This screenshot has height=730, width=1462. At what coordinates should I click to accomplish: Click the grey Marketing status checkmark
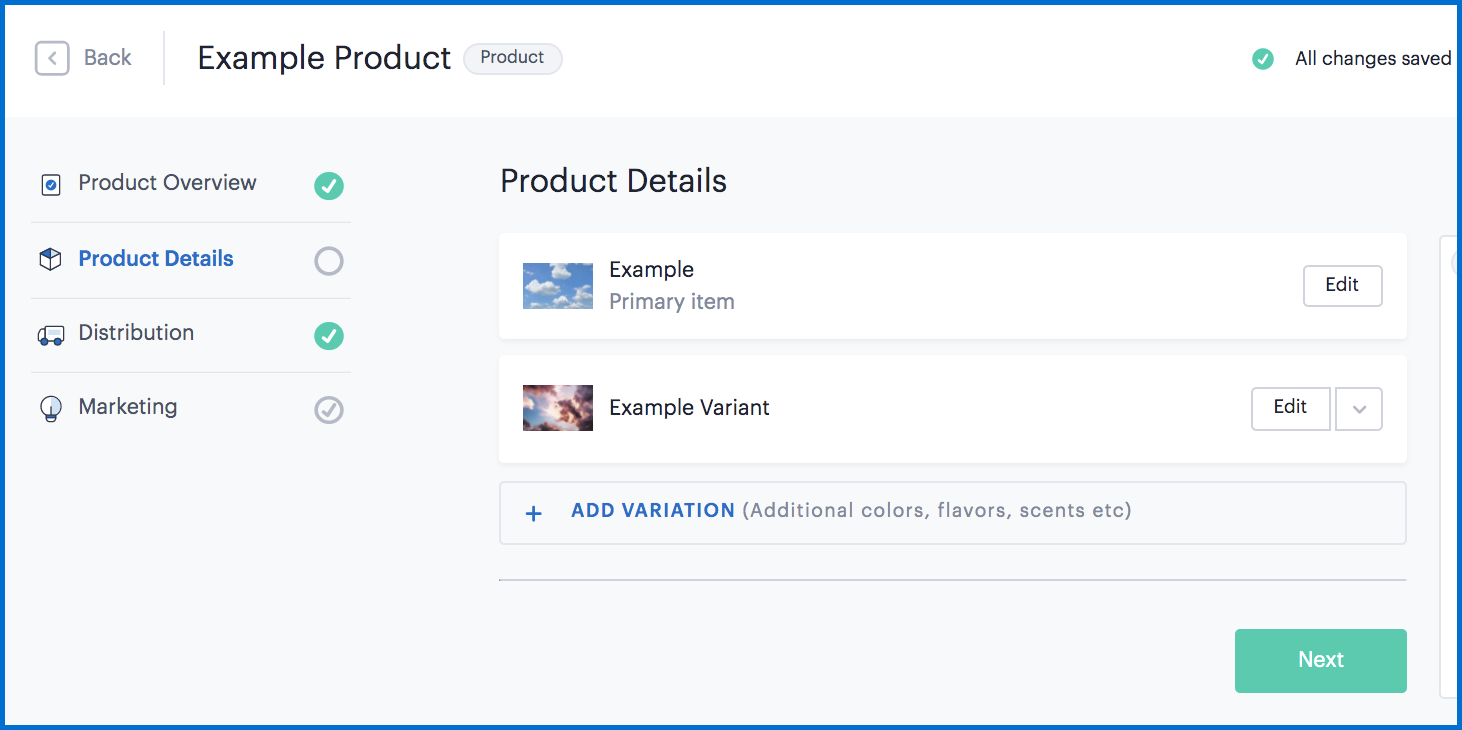pos(329,410)
